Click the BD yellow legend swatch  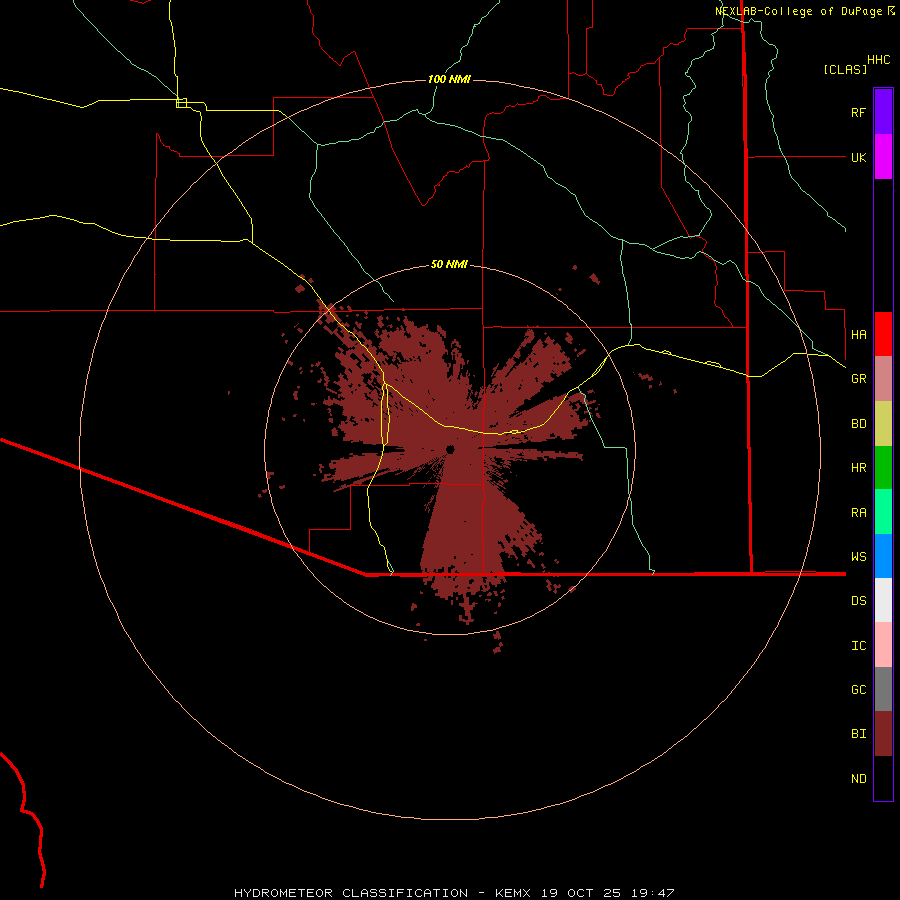click(x=883, y=423)
